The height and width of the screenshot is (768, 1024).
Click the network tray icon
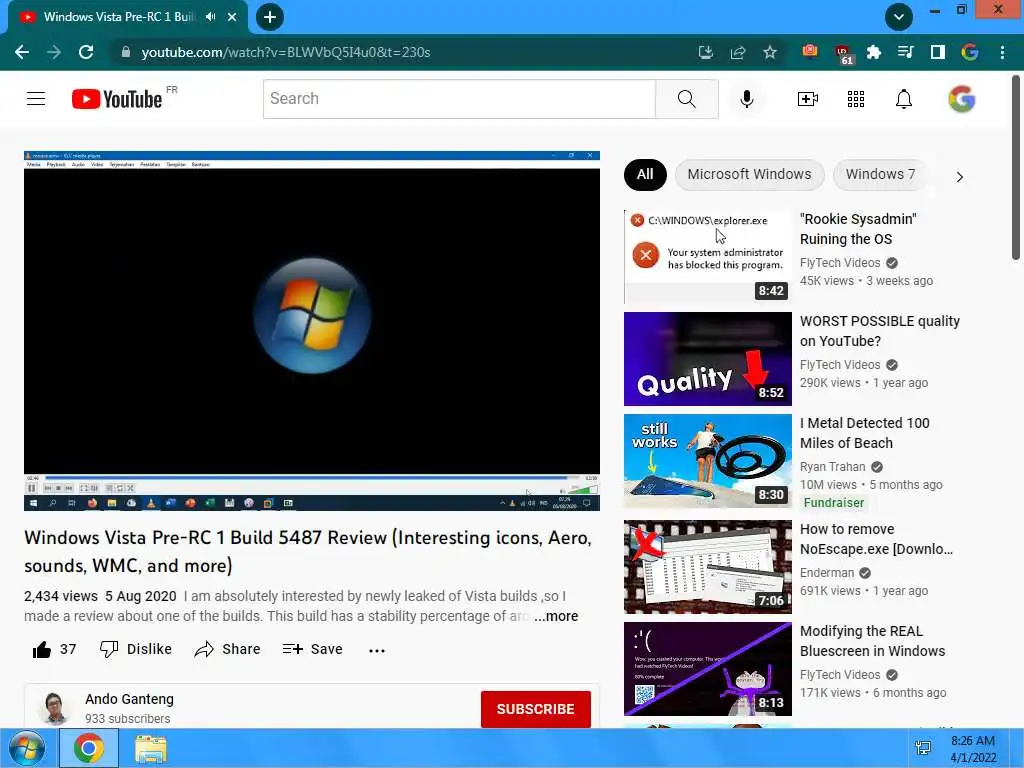coord(923,748)
